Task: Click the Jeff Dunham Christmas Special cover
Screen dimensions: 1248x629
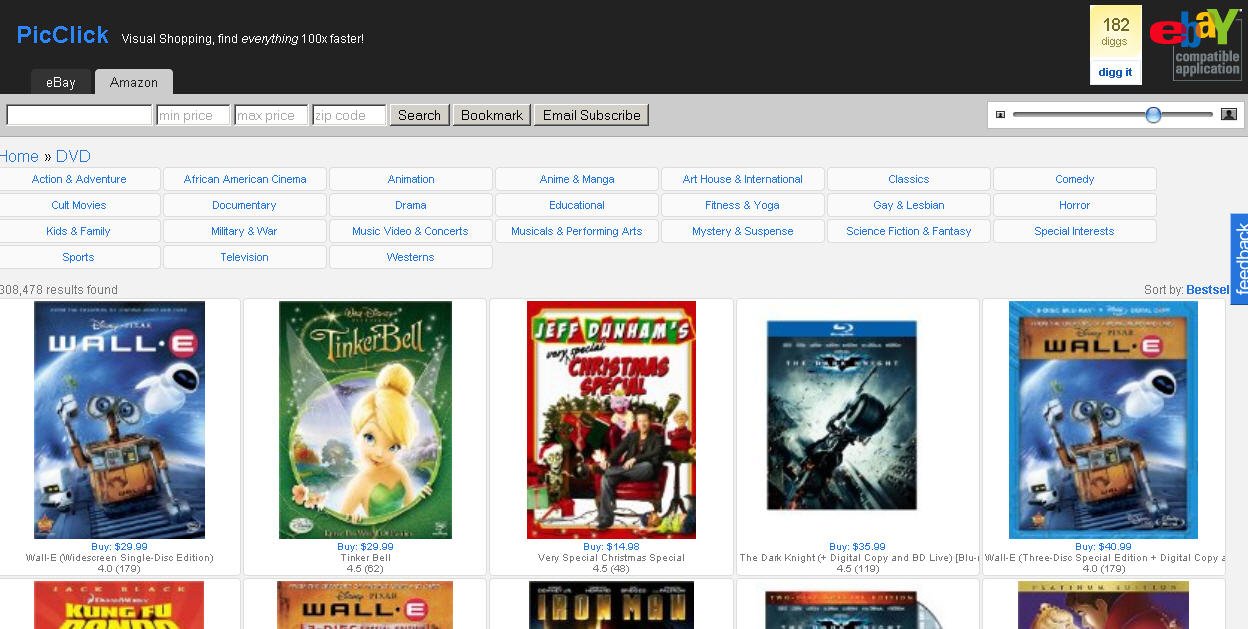Action: click(x=611, y=420)
